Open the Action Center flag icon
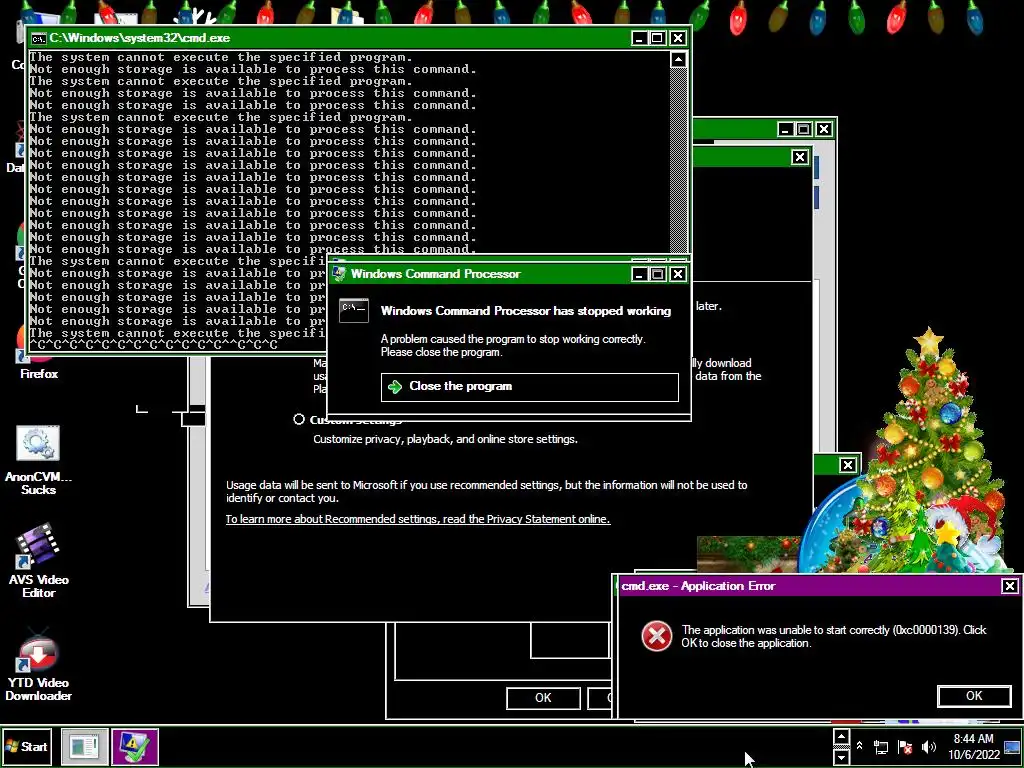1024x768 pixels. (x=904, y=746)
